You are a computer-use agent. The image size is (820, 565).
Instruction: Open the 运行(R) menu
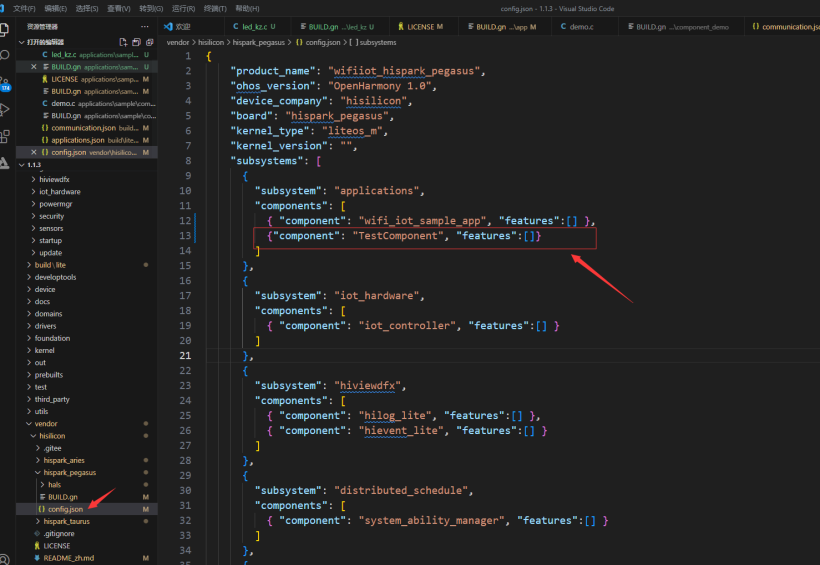[183, 8]
